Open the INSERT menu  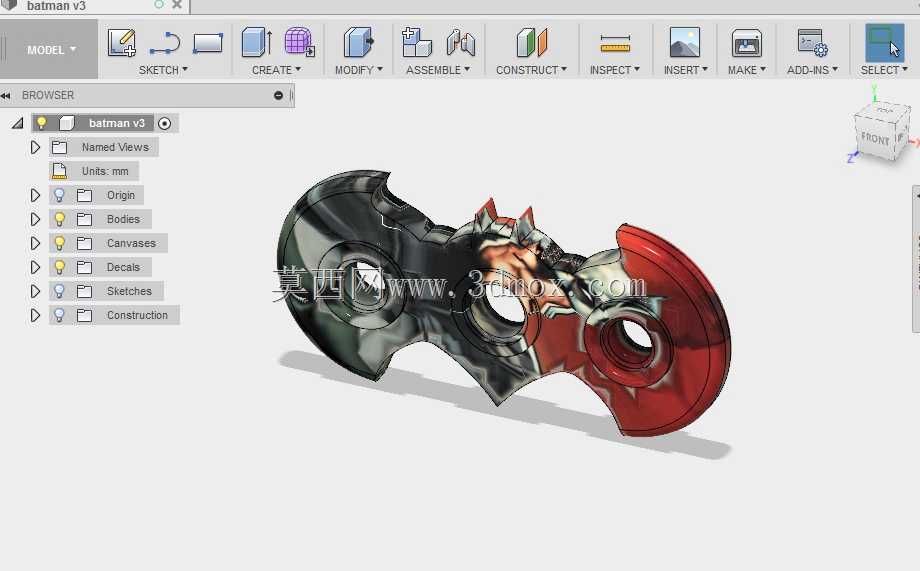tap(685, 70)
